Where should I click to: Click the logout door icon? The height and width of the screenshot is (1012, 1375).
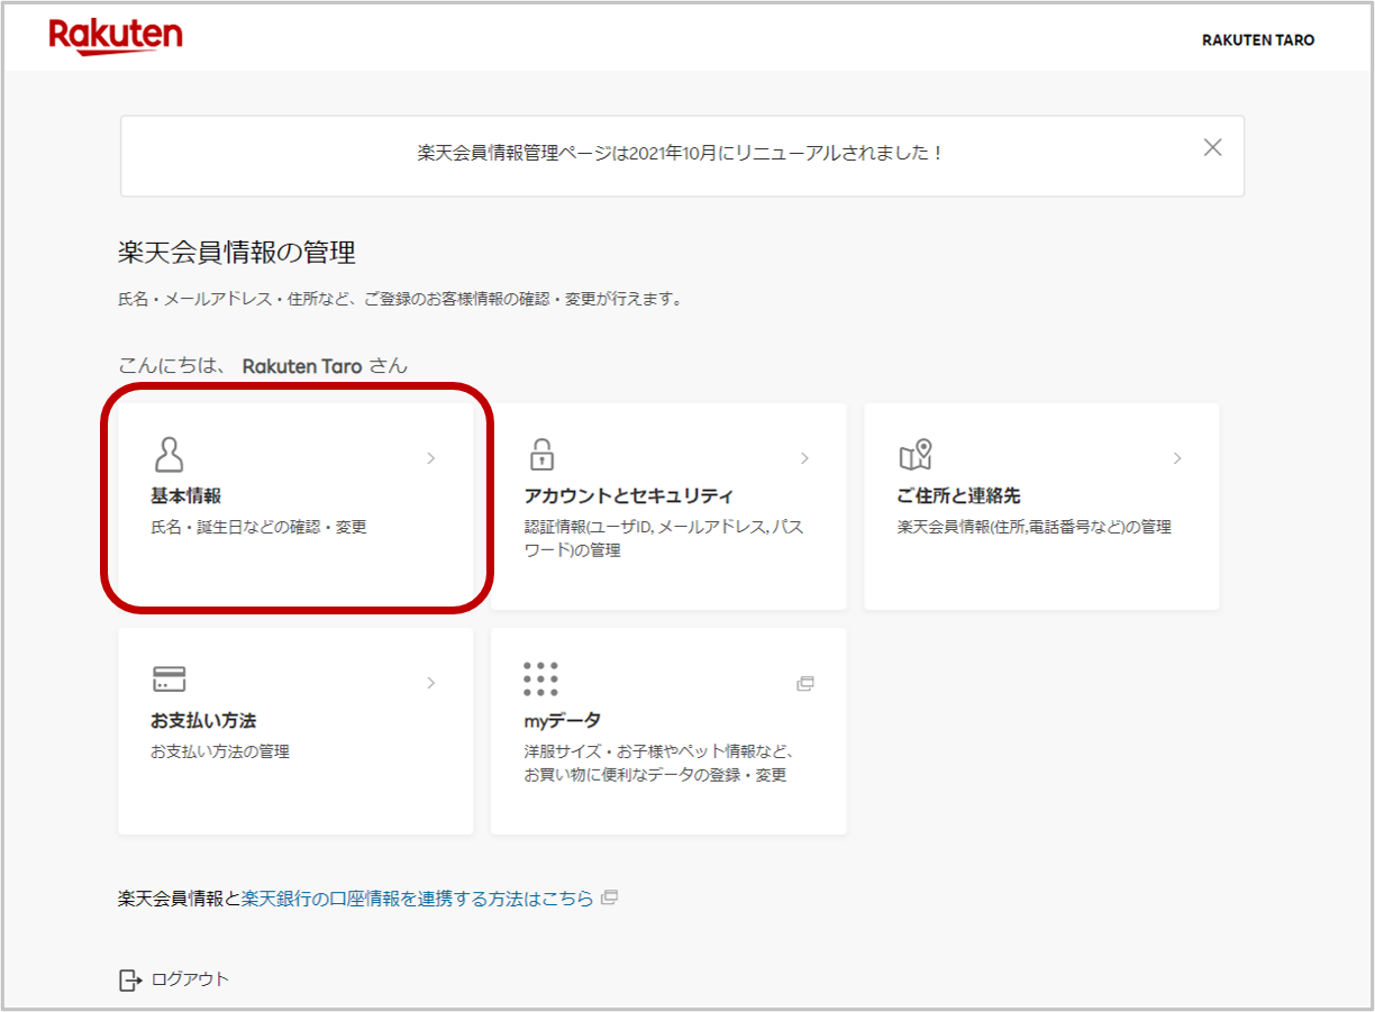click(x=130, y=980)
